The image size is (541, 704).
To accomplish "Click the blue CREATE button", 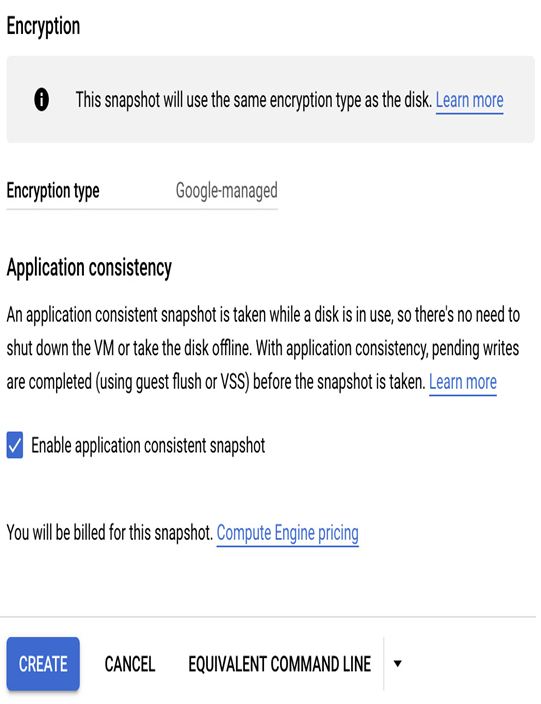I will click(x=43, y=664).
